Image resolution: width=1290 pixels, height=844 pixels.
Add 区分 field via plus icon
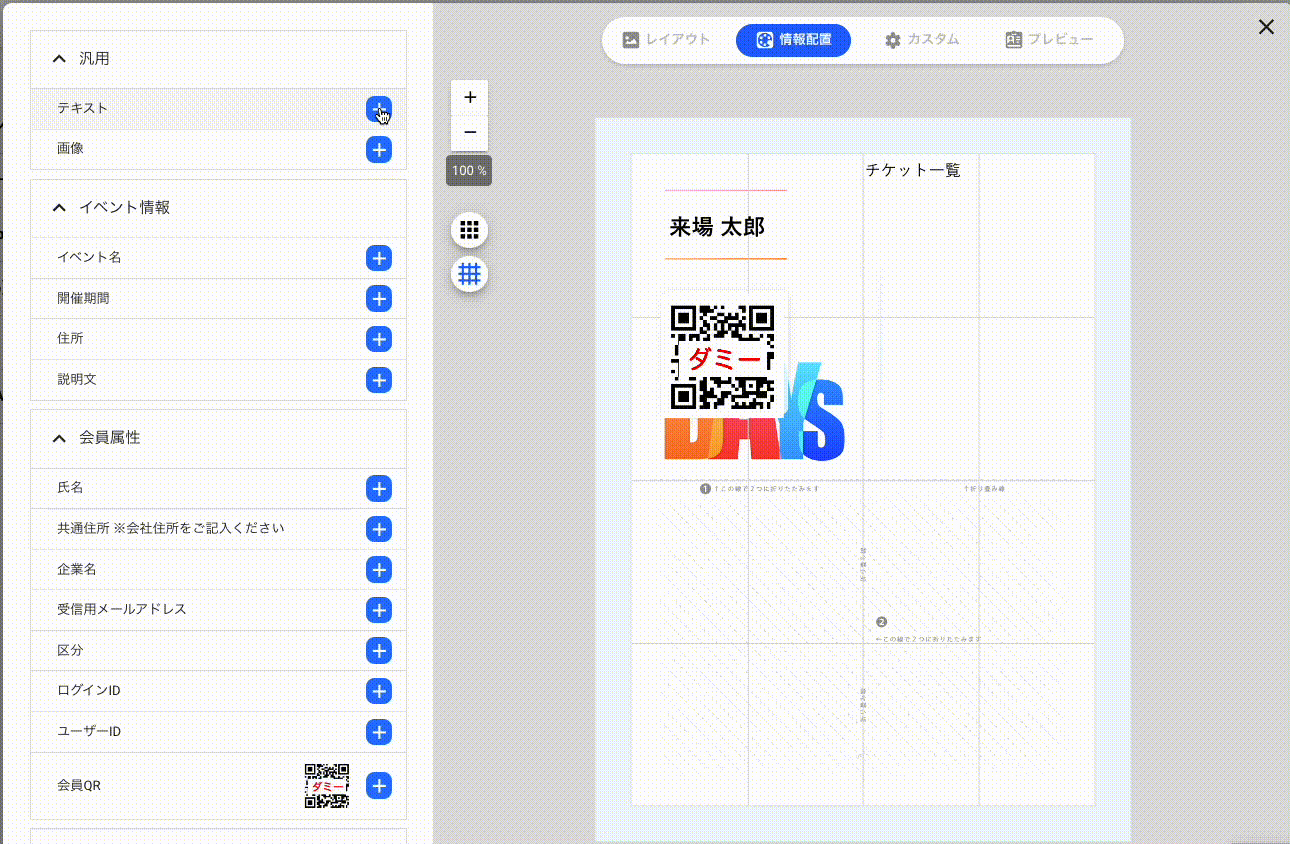point(378,651)
